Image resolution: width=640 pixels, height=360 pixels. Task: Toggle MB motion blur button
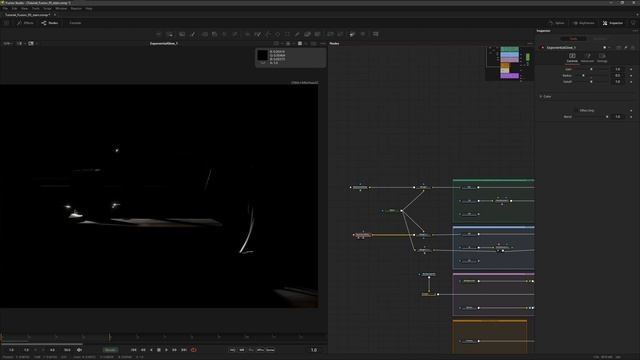point(242,350)
